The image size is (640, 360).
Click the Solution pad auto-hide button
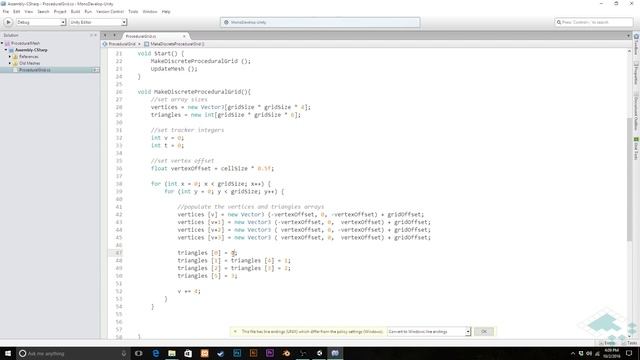91,36
